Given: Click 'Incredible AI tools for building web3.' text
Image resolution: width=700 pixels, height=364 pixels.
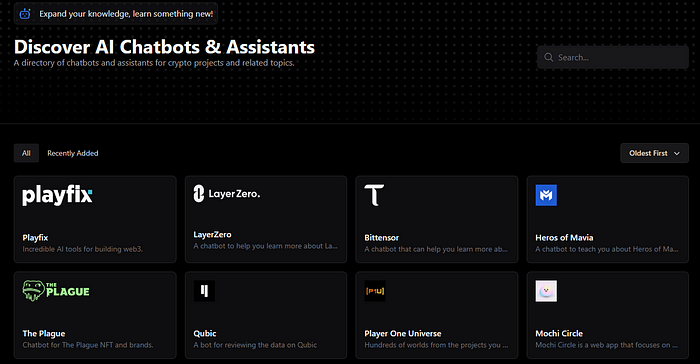Looking at the screenshot, I should pyautogui.click(x=83, y=249).
